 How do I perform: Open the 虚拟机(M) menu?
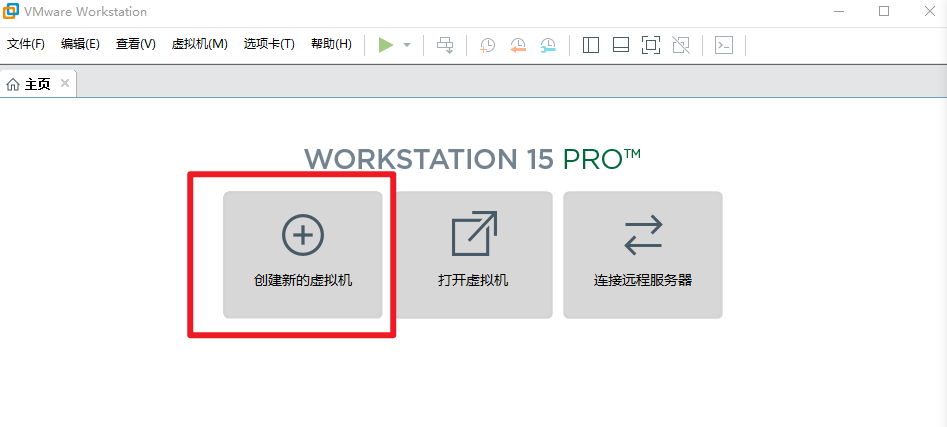(200, 44)
